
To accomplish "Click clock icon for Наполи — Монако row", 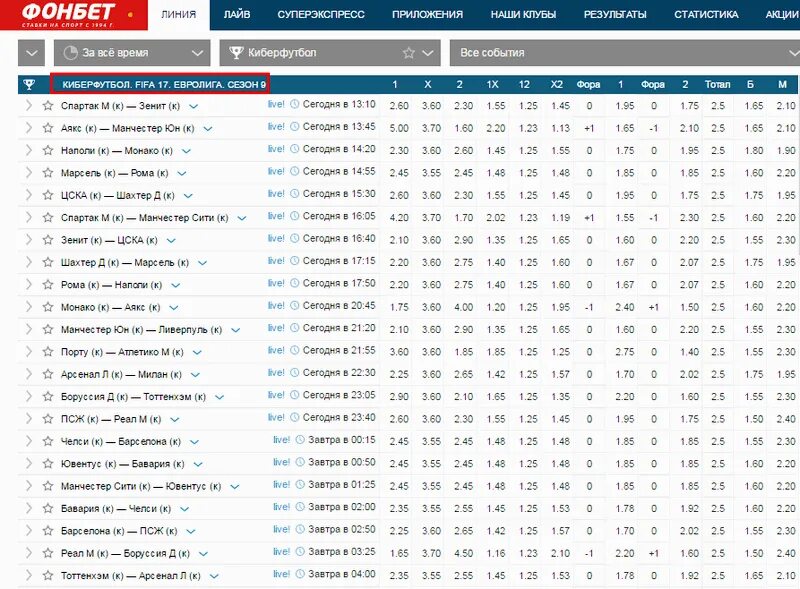I will point(294,149).
